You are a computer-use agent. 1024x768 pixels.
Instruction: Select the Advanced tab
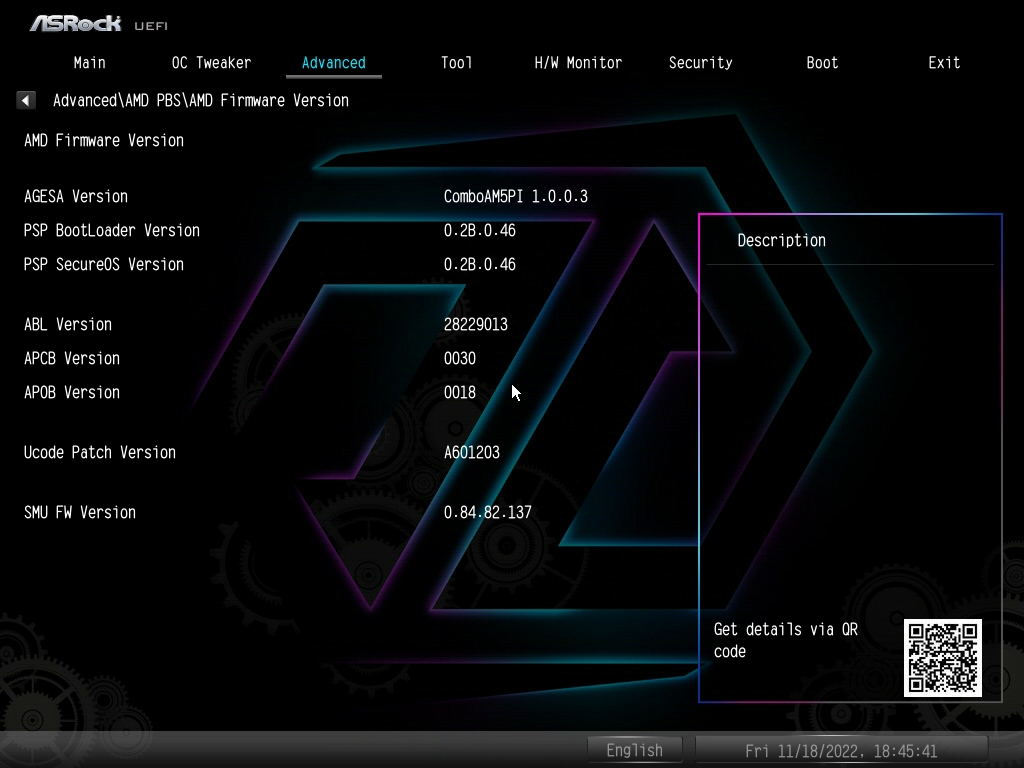(x=334, y=63)
